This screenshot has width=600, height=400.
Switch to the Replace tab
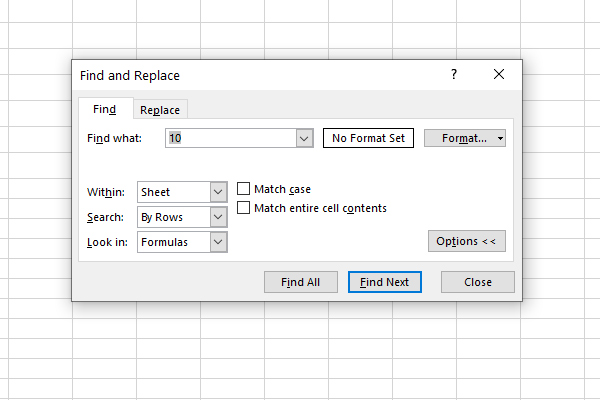tap(160, 110)
